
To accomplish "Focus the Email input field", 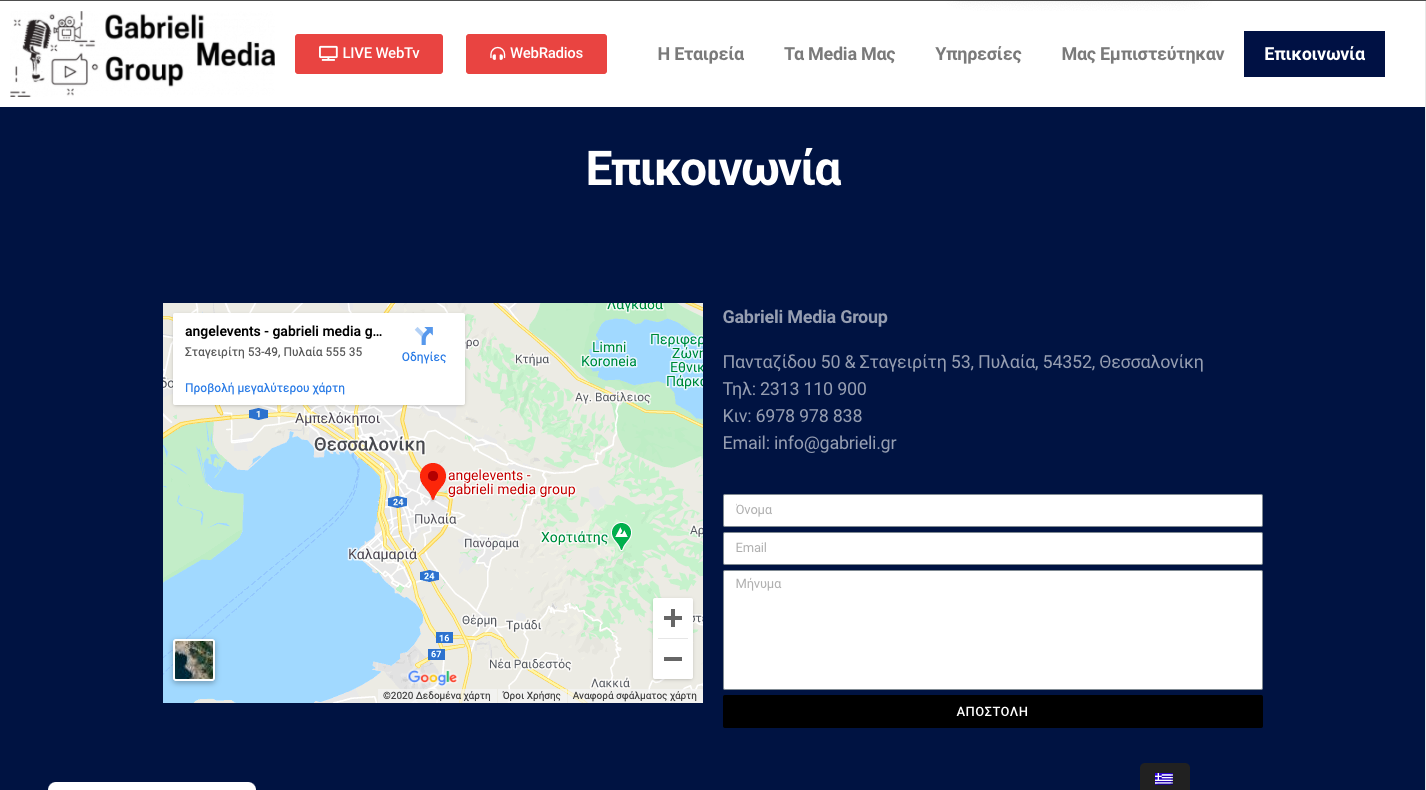I will [992, 548].
